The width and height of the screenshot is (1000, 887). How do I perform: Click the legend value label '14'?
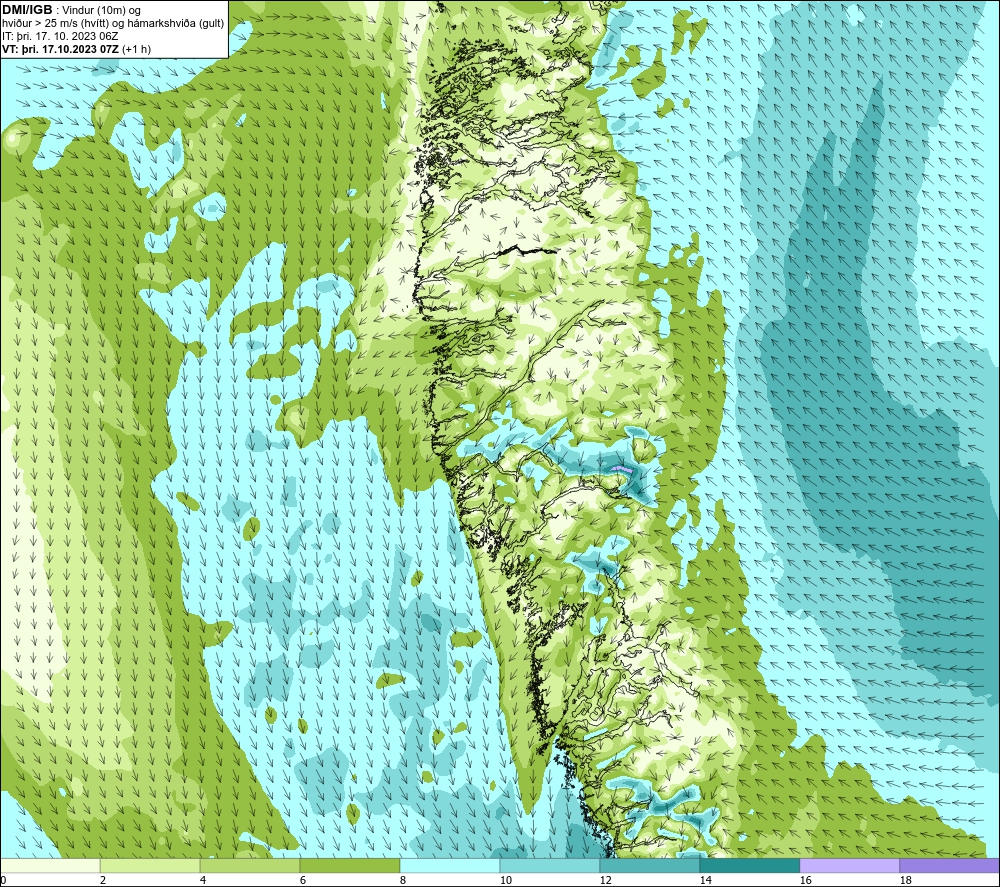706,880
